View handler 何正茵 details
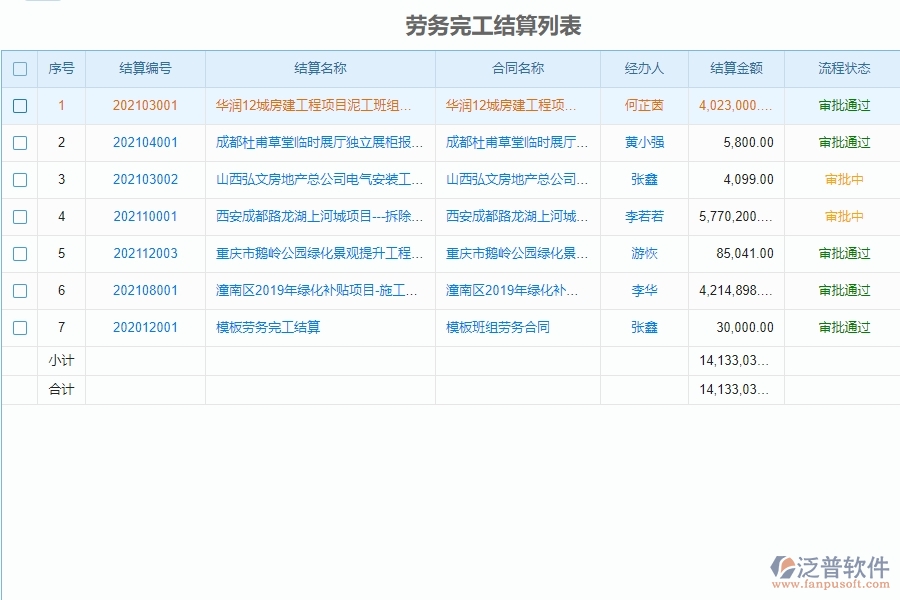The image size is (900, 600). [643, 105]
